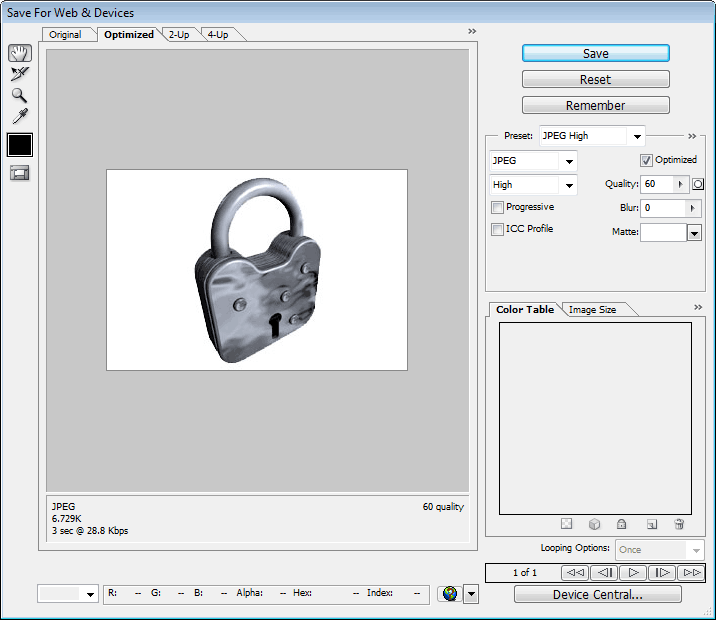Click the Quality value field
The height and width of the screenshot is (620, 716).
pos(657,184)
